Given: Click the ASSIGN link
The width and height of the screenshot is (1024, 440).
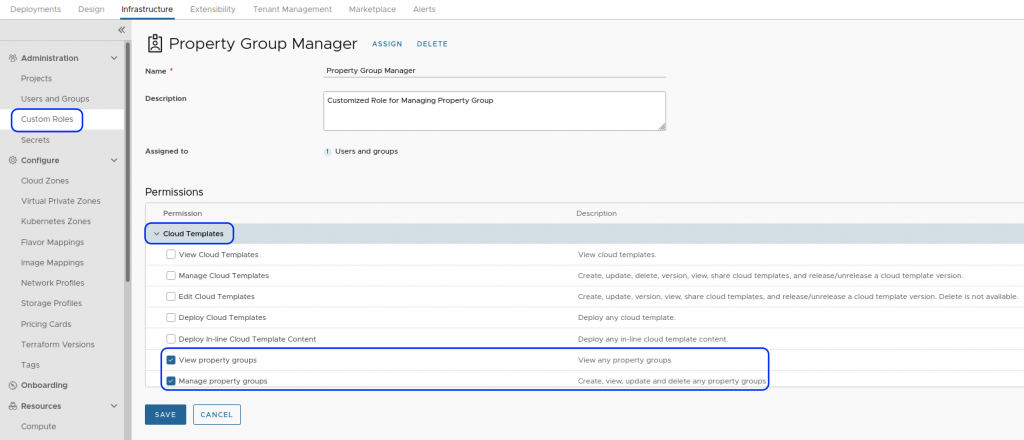Looking at the screenshot, I should [x=387, y=44].
